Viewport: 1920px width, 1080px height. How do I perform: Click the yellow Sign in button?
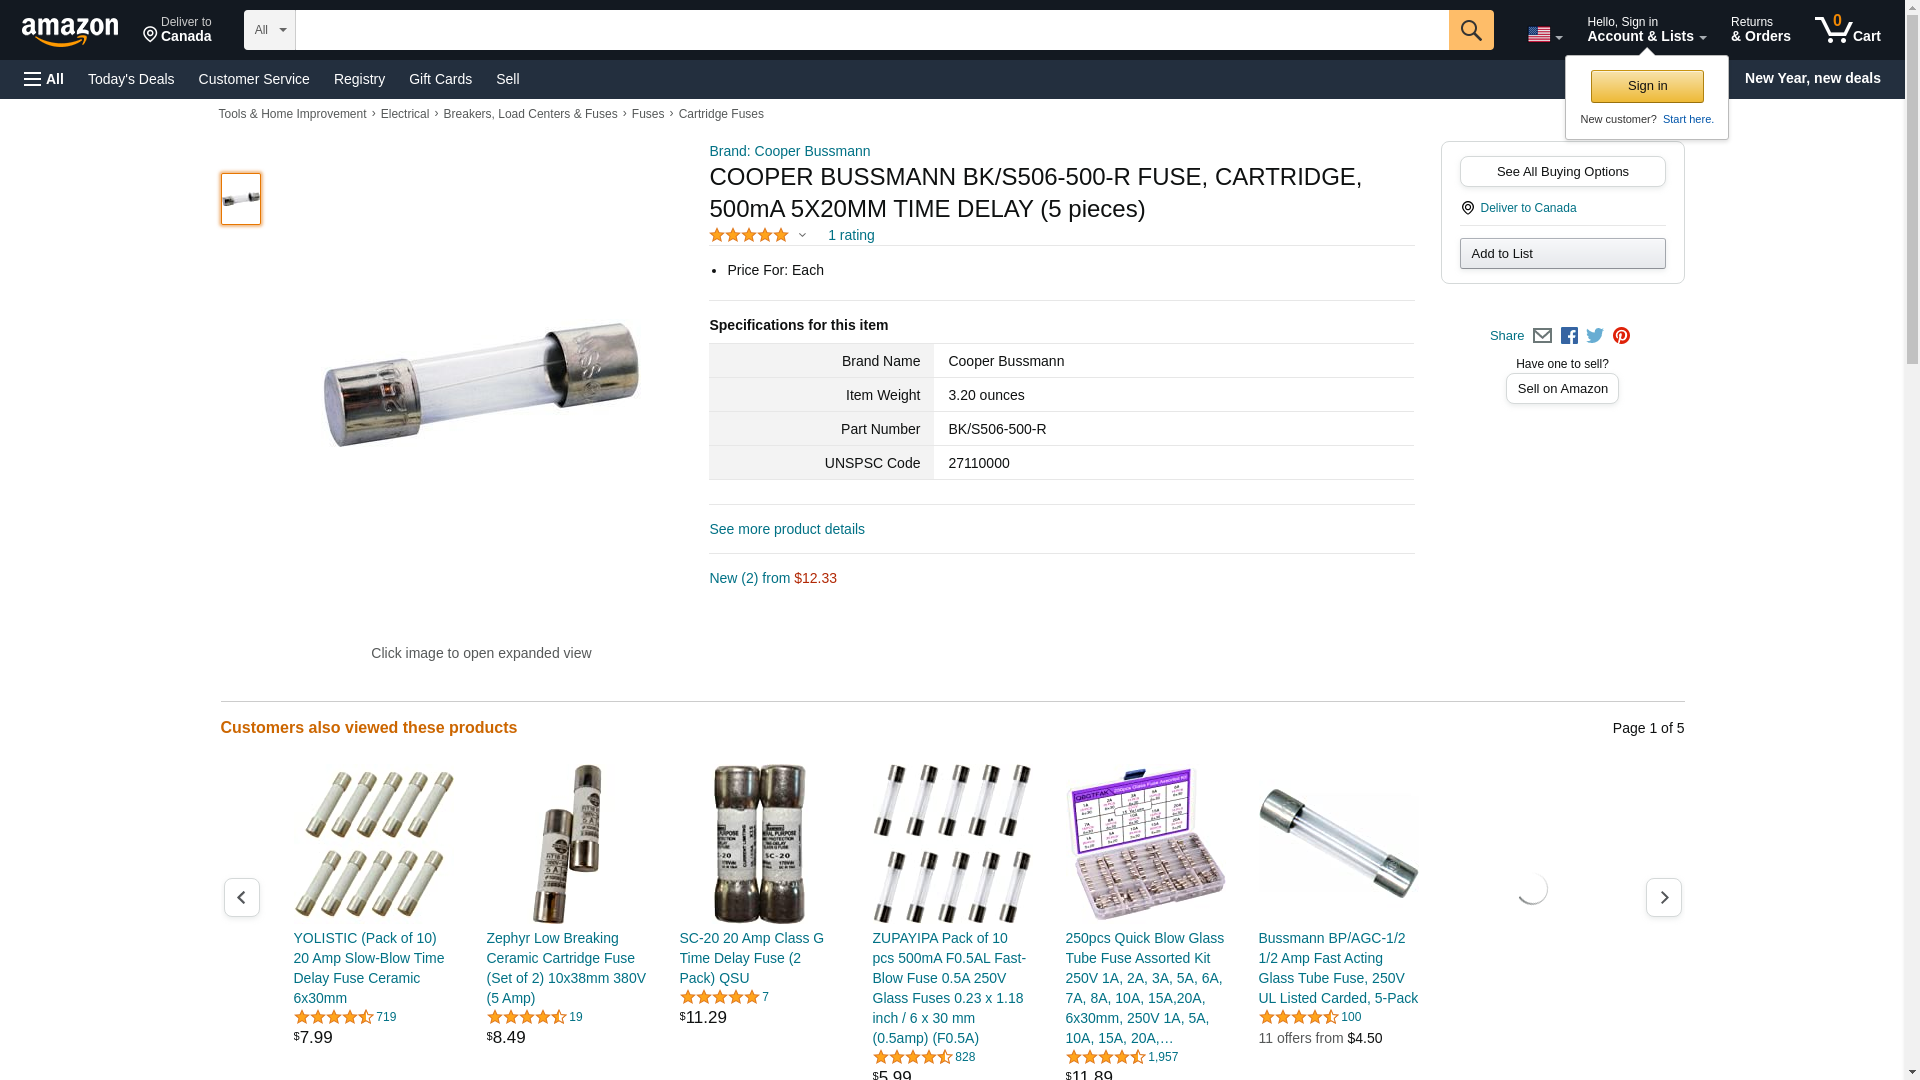(1647, 86)
